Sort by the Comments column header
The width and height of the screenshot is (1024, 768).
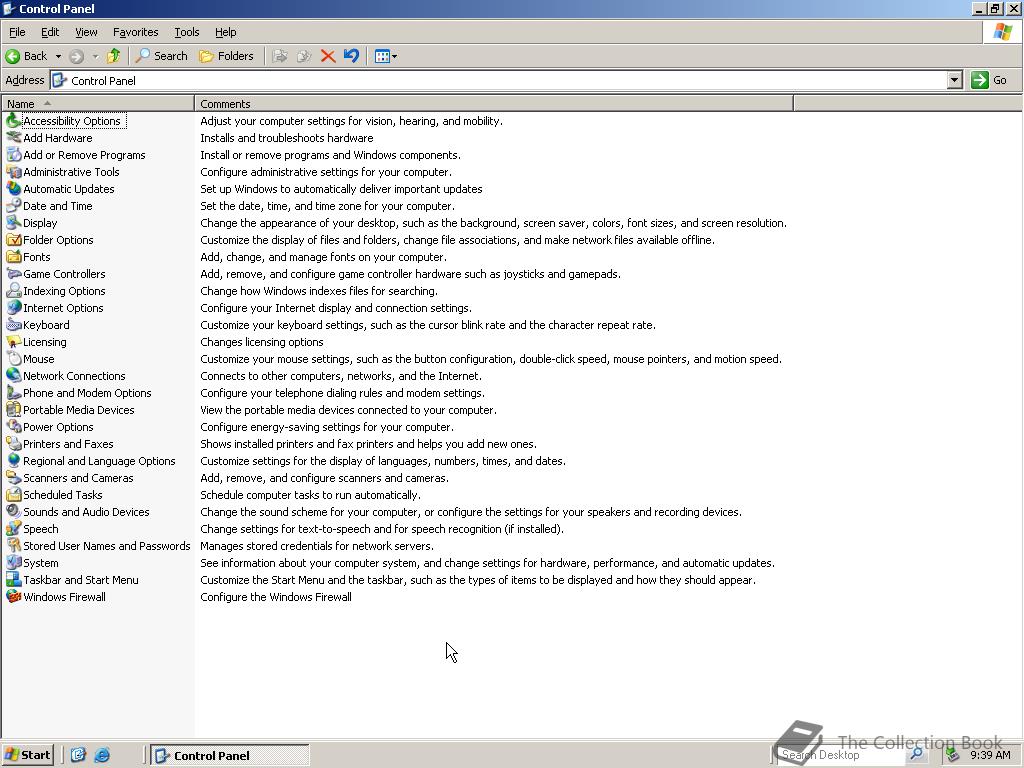tap(494, 103)
